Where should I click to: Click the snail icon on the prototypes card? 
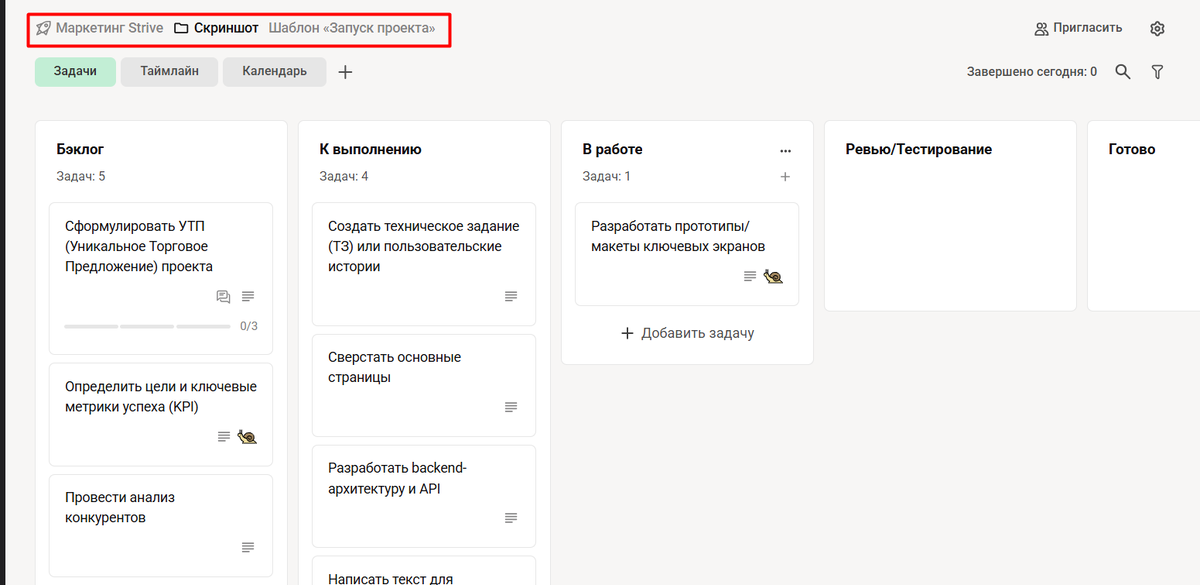point(772,276)
